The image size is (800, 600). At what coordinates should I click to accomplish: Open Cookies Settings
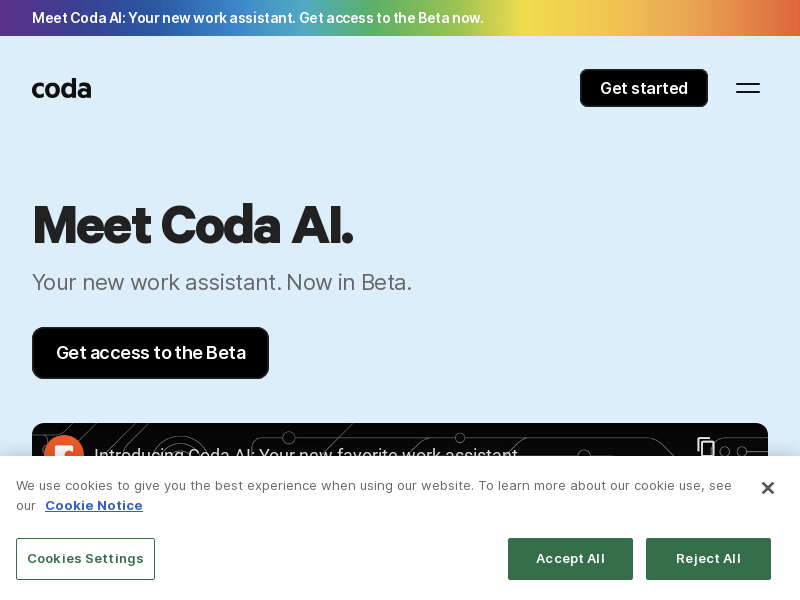(x=85, y=559)
